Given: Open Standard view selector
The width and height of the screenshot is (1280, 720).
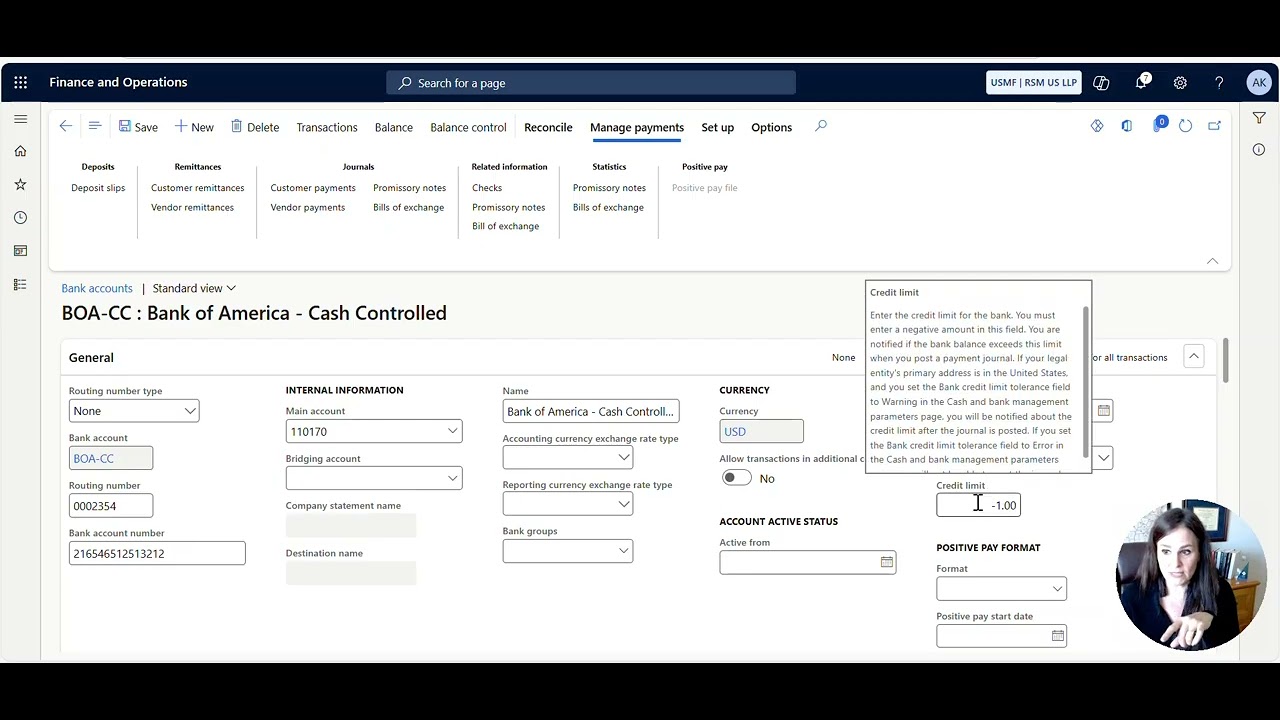Looking at the screenshot, I should point(194,288).
